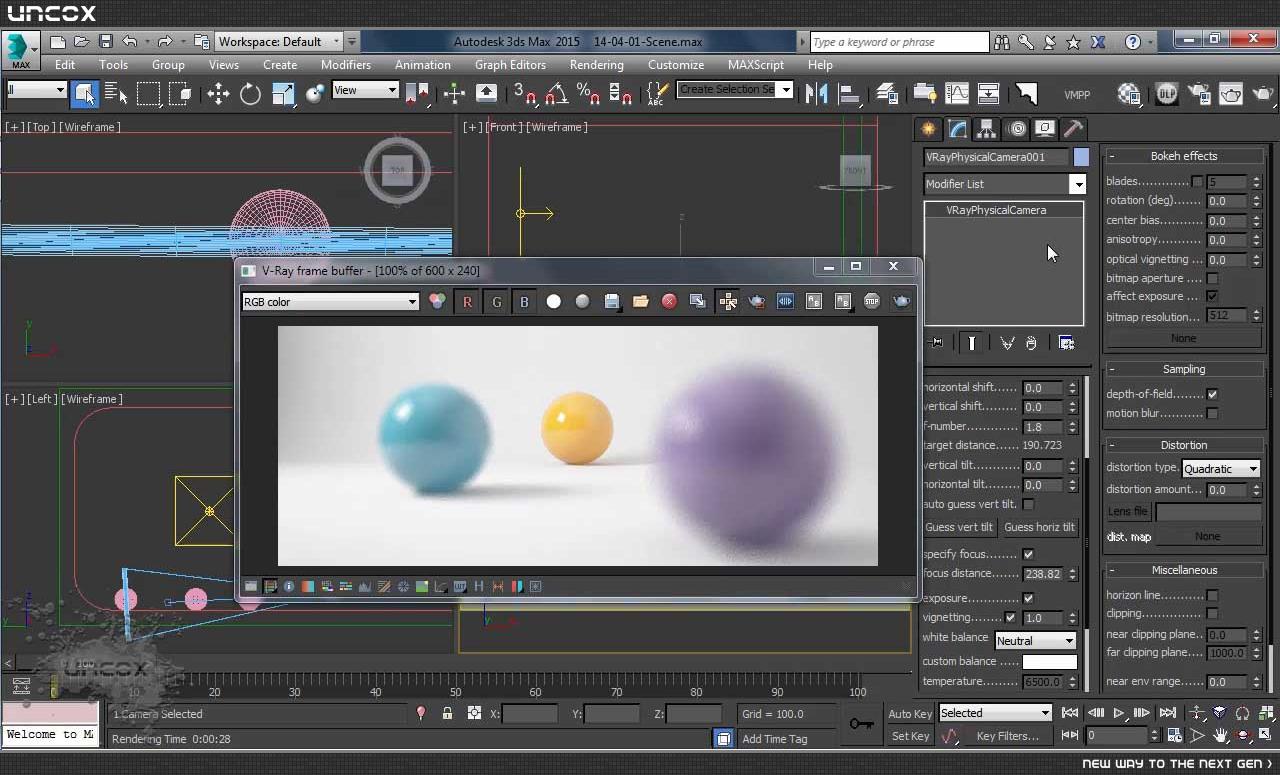
Task: Activate the Select and Rotate tool
Action: pos(250,94)
